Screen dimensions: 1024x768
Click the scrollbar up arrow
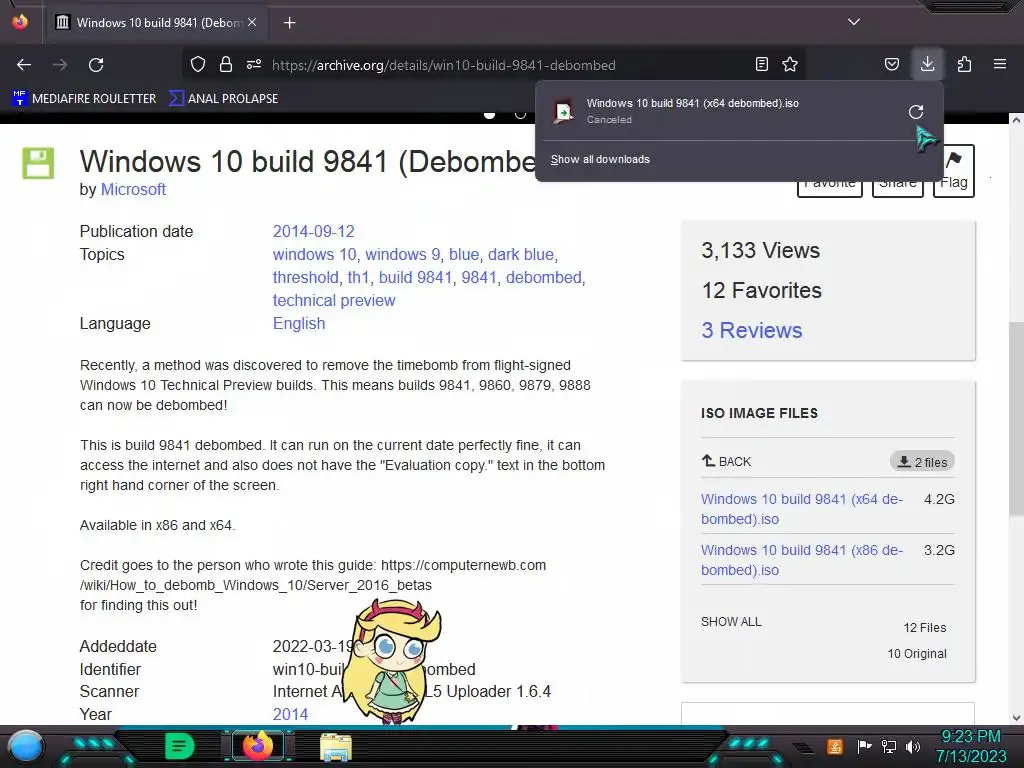pos(1016,120)
